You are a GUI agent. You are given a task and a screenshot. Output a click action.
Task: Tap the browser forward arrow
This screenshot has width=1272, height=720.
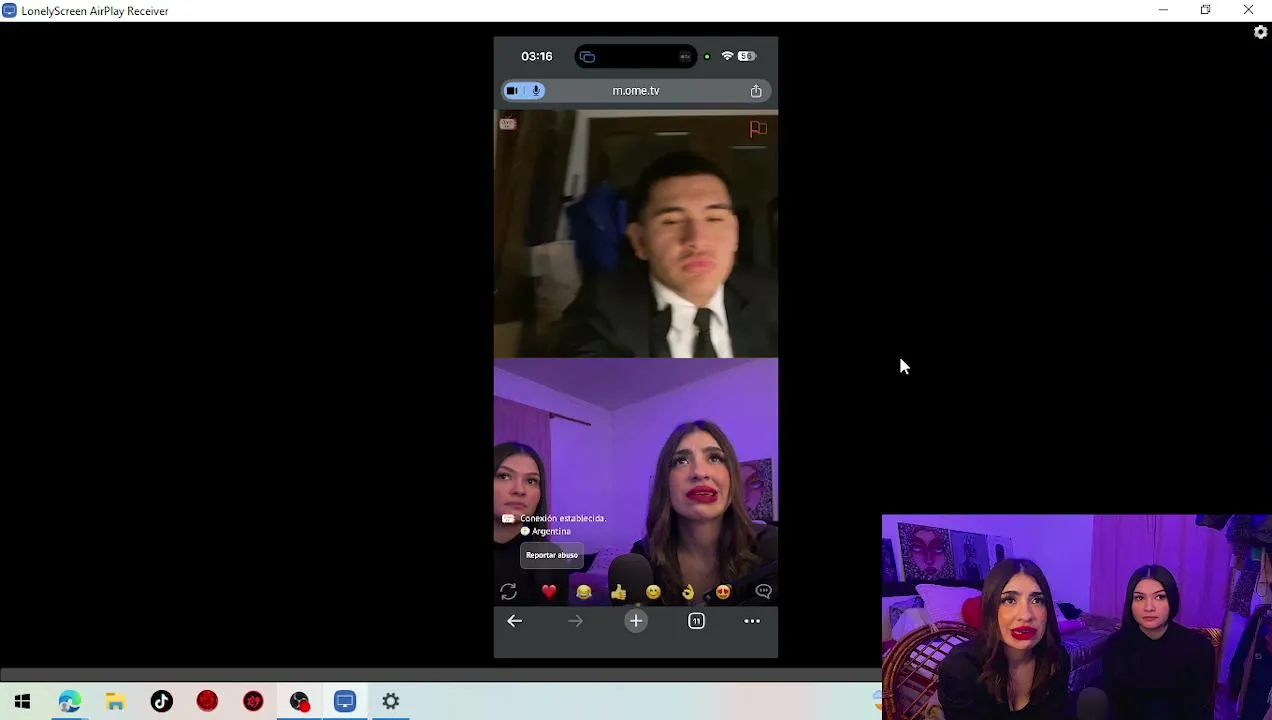(x=575, y=621)
